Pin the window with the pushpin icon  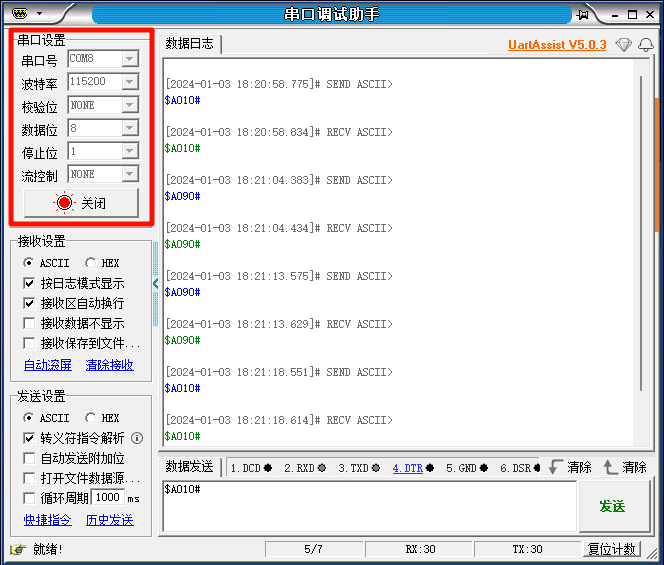click(583, 15)
